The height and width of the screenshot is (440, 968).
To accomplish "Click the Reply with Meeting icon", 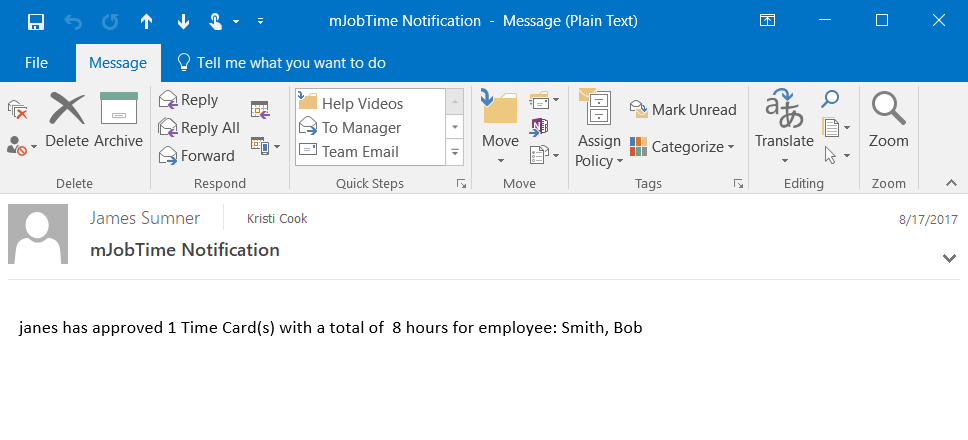I will coord(261,110).
